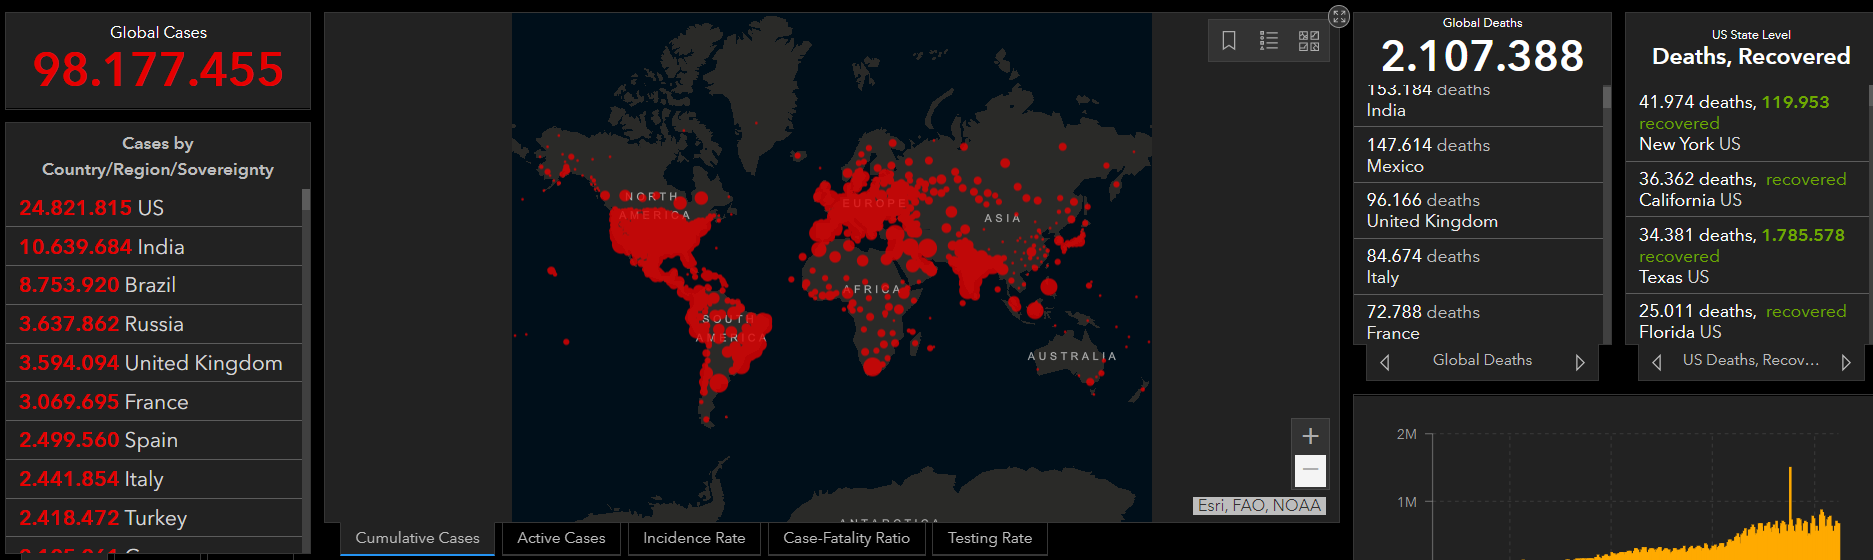Expand the map panel to fullscreen

(1339, 16)
